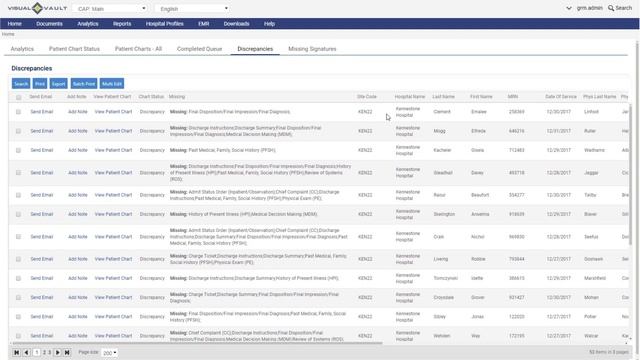Screen dimensions: 640x360
Task: Check the row for patient Tomczynski
Action: pyautogui.click(x=18, y=278)
